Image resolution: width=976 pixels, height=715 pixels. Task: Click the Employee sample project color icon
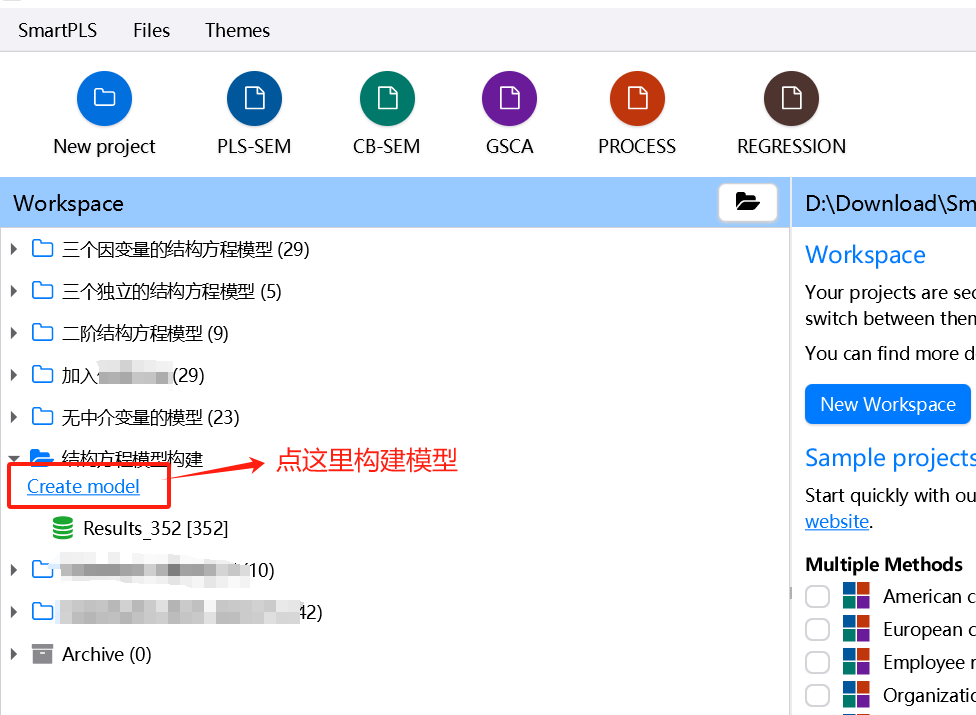coord(856,661)
